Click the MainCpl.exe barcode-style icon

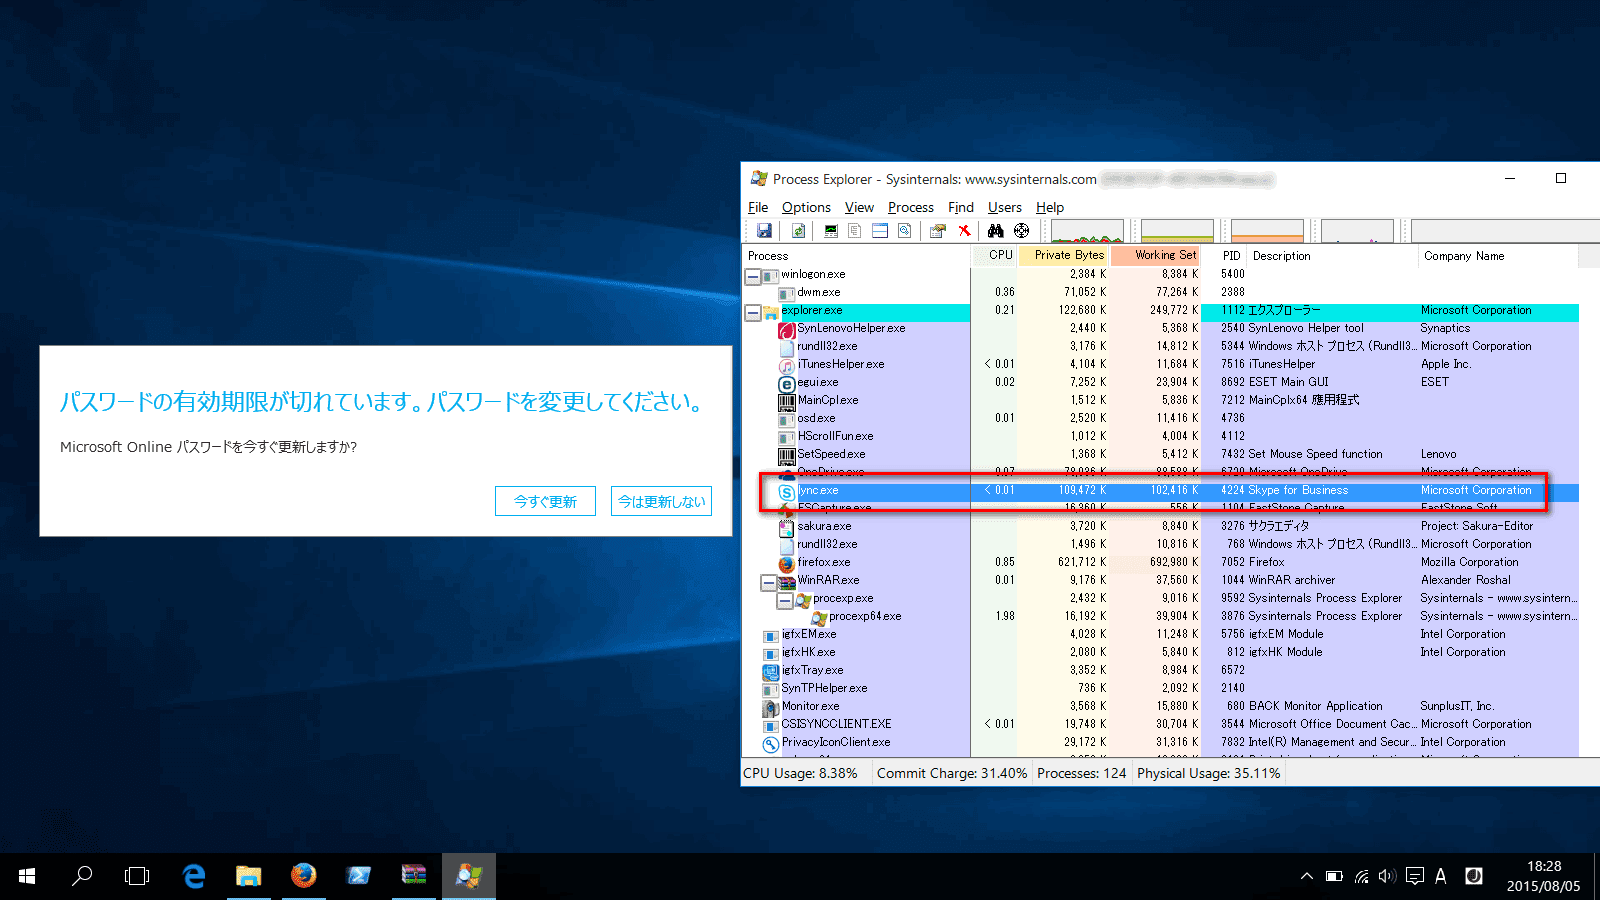click(787, 401)
